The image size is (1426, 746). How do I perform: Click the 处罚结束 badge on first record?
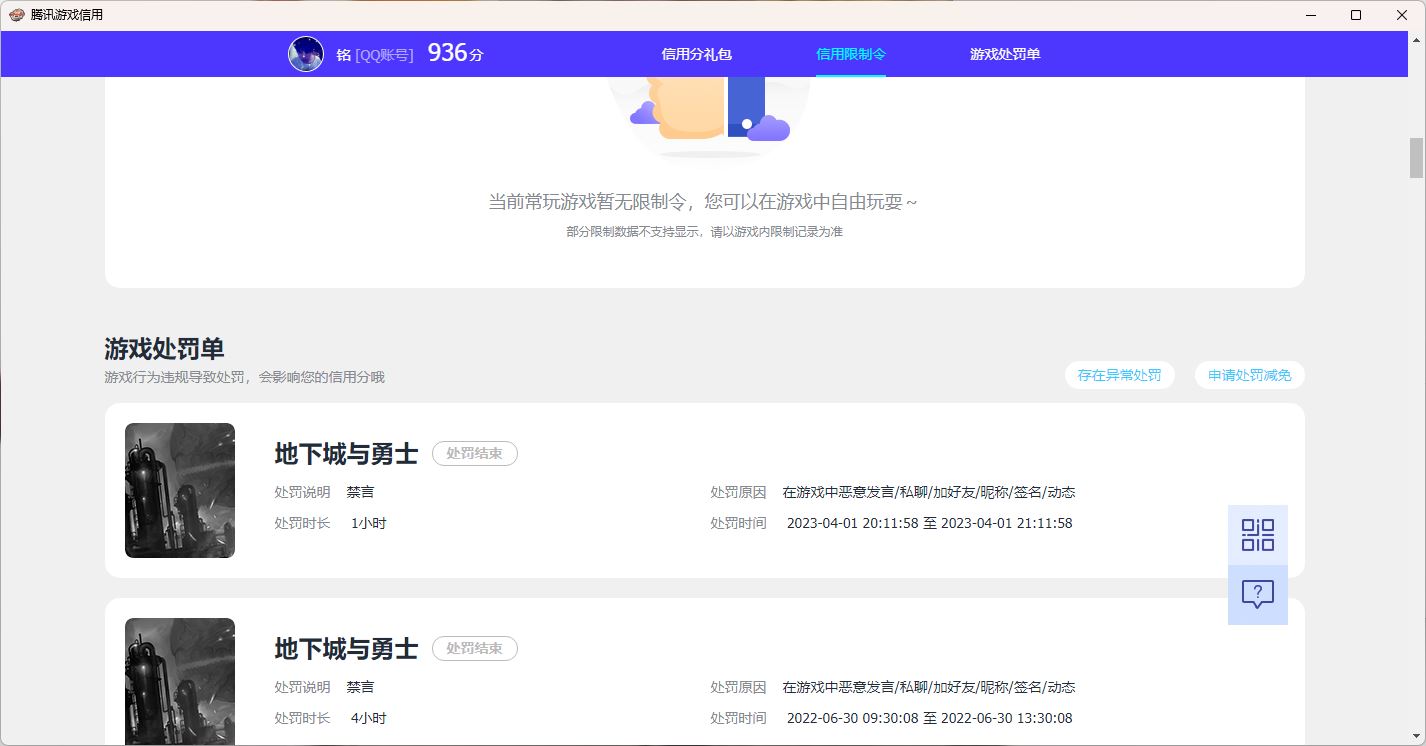point(474,453)
